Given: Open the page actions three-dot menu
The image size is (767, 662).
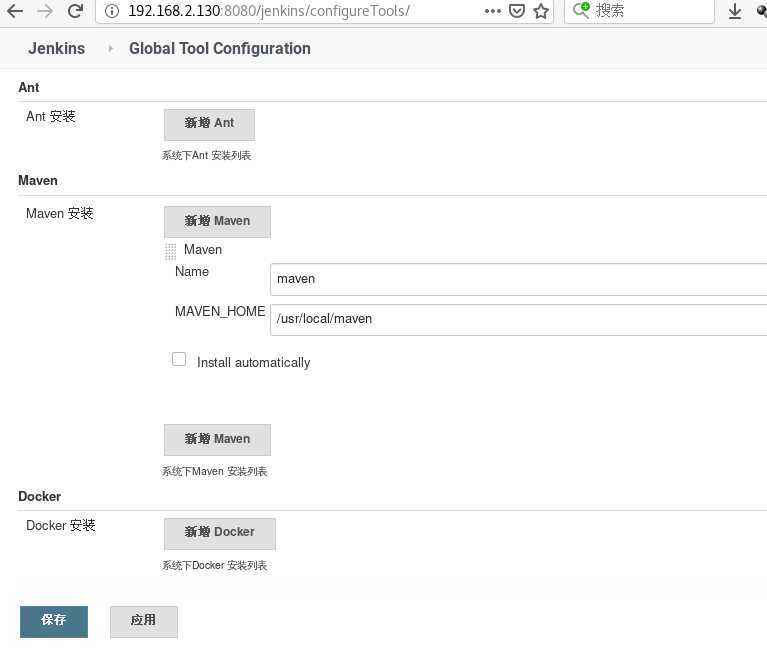Looking at the screenshot, I should (x=493, y=11).
